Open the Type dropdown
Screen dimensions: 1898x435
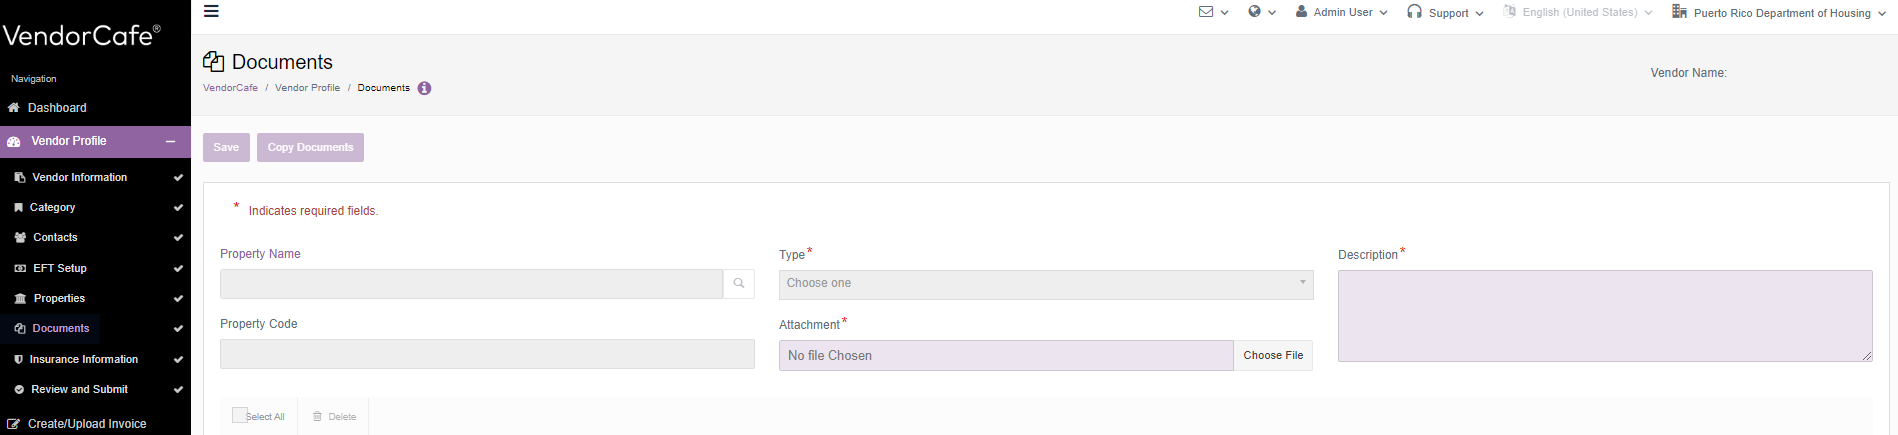pos(1045,284)
